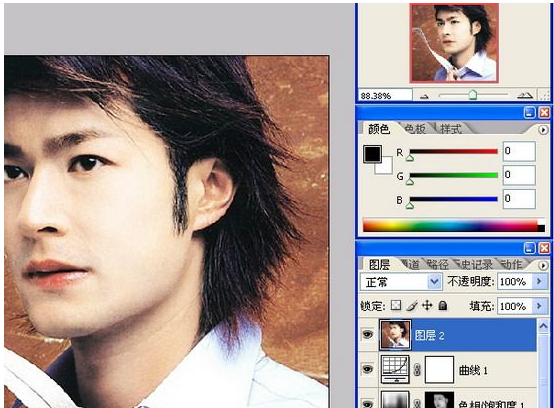Screen dimensions: 554x408
Task: Click the 不透明度 opacity 100% field
Action: [x=514, y=282]
